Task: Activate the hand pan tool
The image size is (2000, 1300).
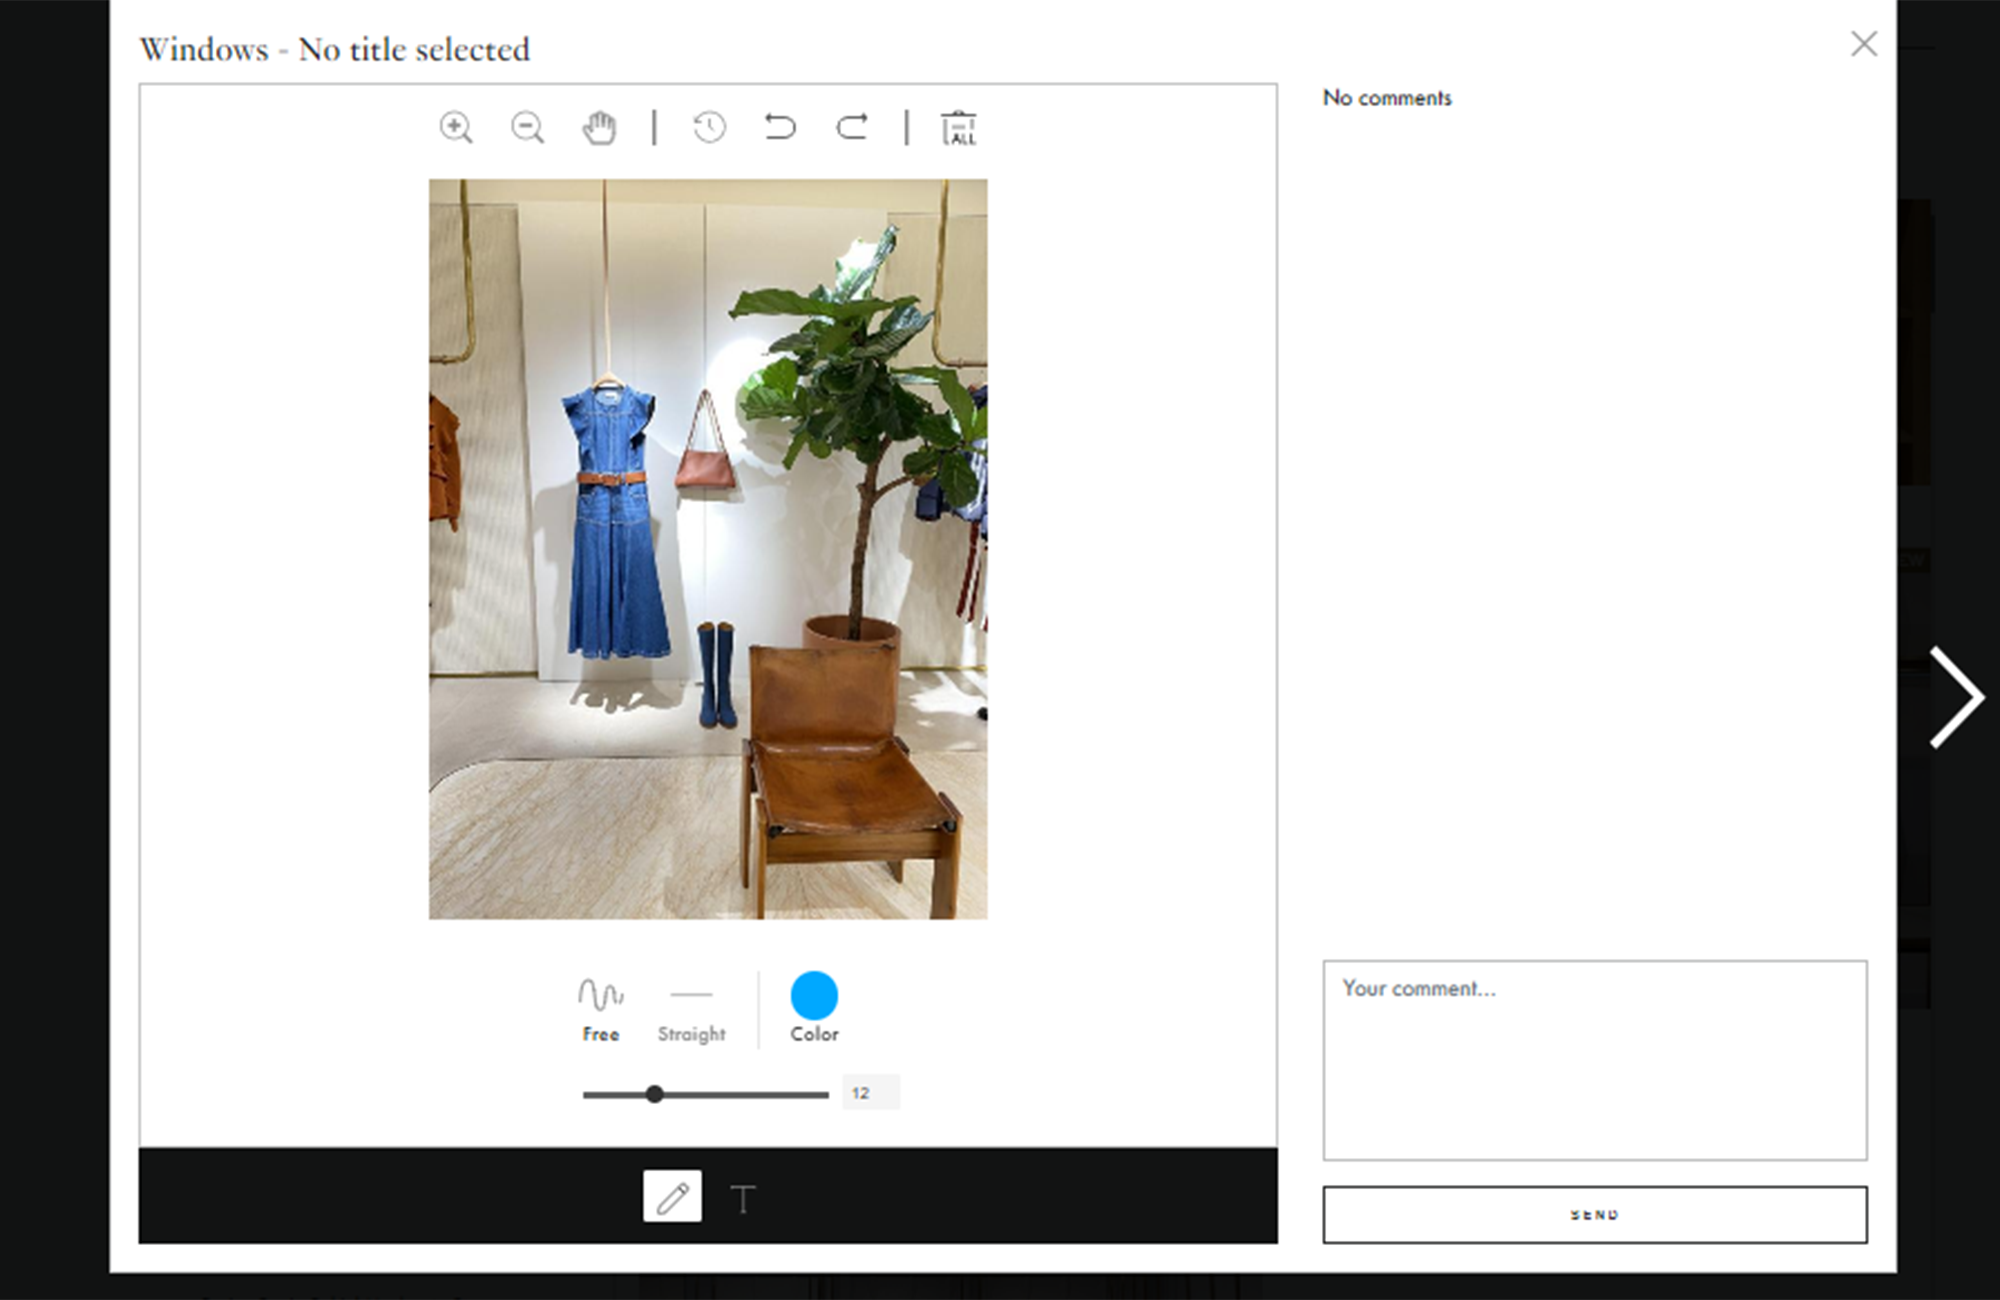Action: click(599, 127)
